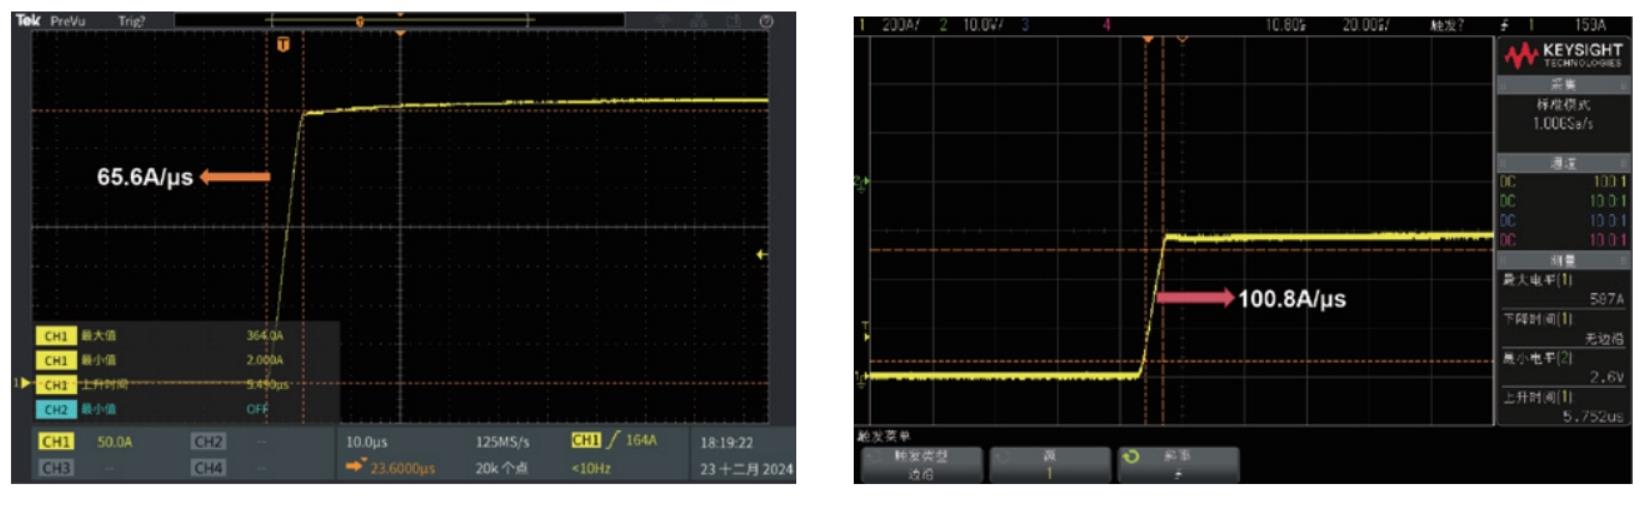Click the Keysight Technologies logo
Image resolution: width=1644 pixels, height=512 pixels.
[1563, 55]
